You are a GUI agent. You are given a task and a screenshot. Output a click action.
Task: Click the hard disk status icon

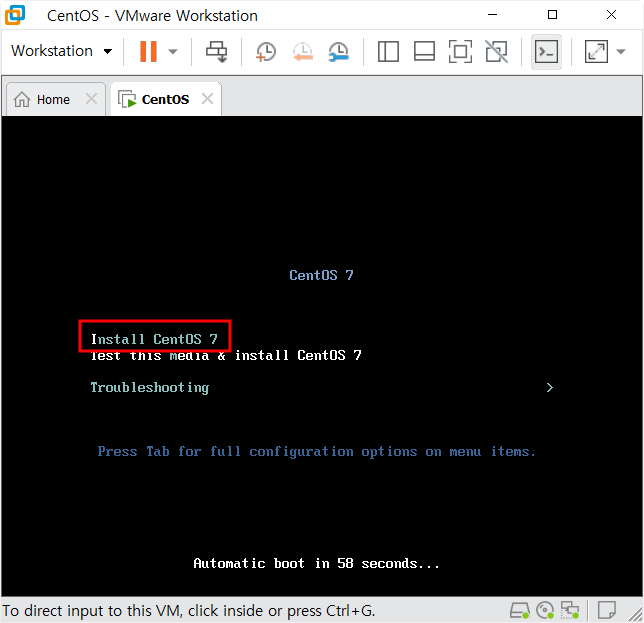click(519, 610)
